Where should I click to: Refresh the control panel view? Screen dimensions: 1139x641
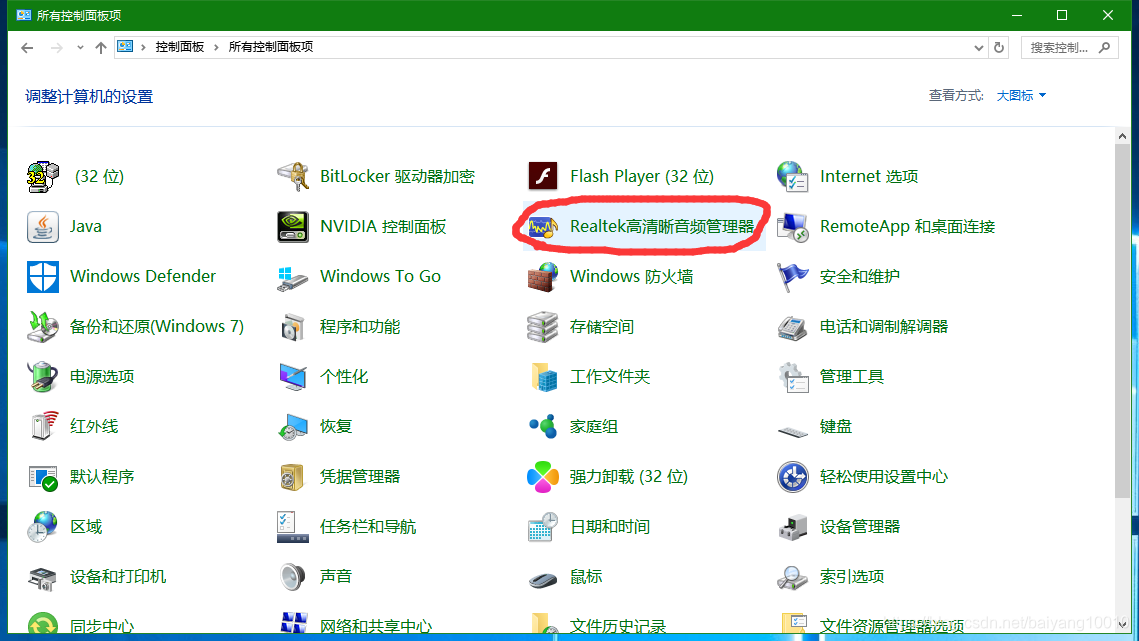pyautogui.click(x=999, y=47)
